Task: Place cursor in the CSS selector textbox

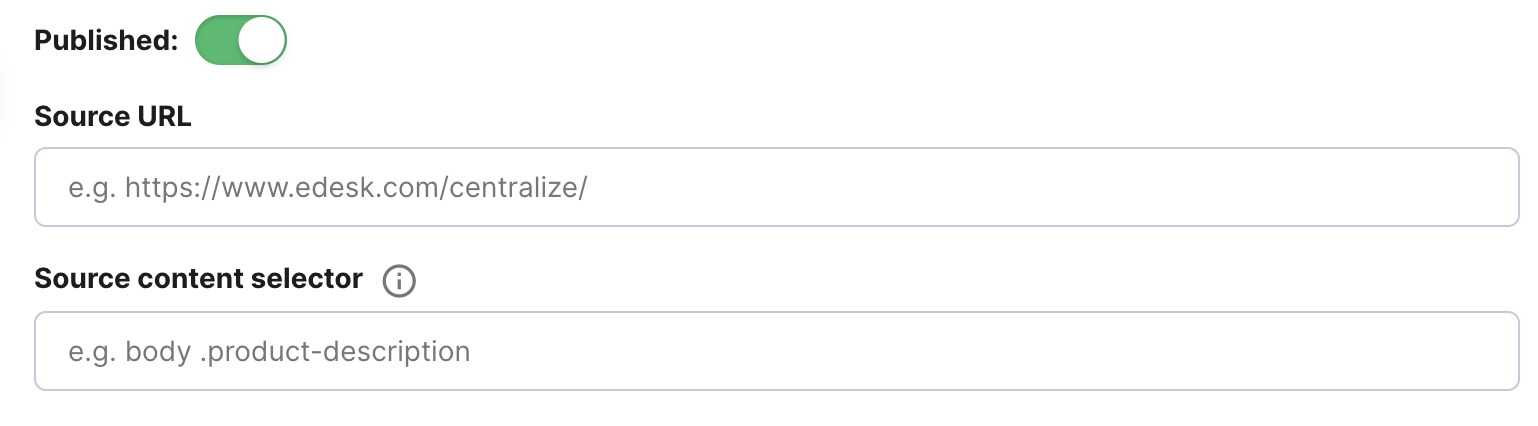Action: pos(777,351)
